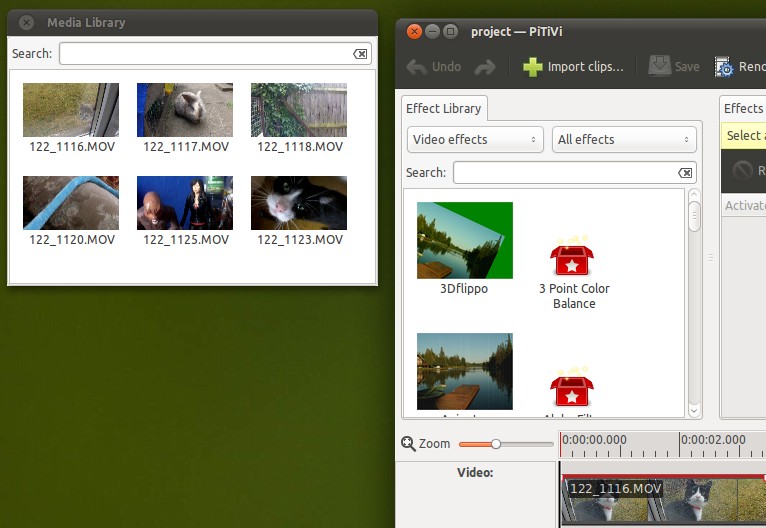Click the "122_1125.MOV" file name label
766x528 pixels.
[186, 239]
